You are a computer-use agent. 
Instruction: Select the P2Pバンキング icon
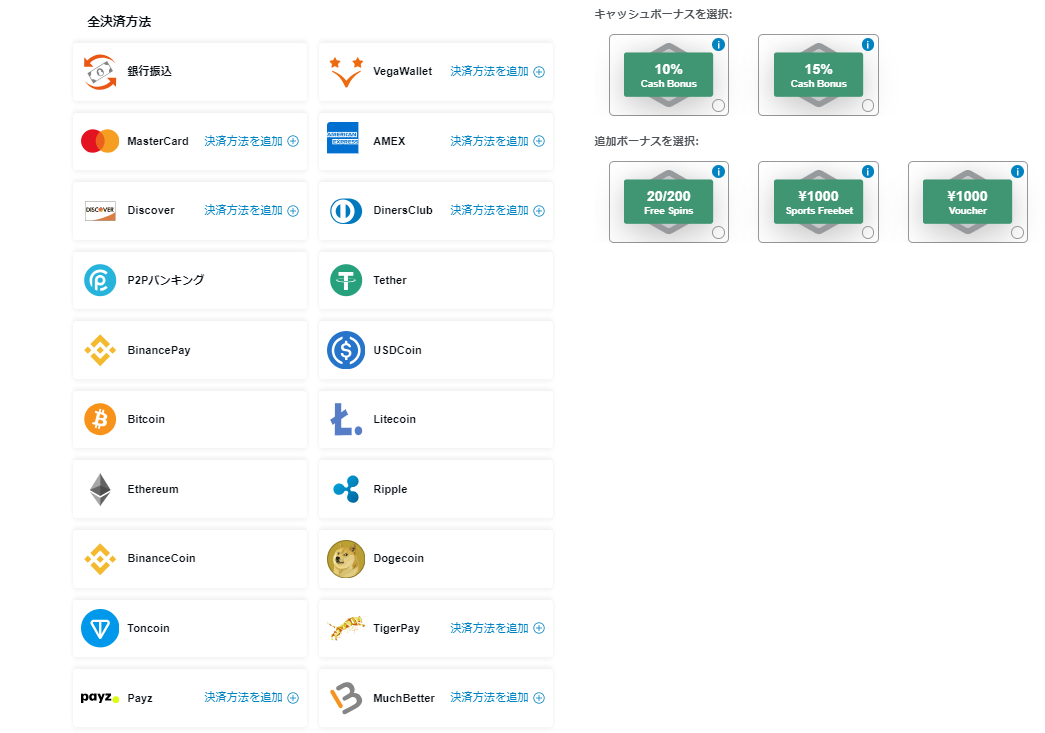(100, 281)
